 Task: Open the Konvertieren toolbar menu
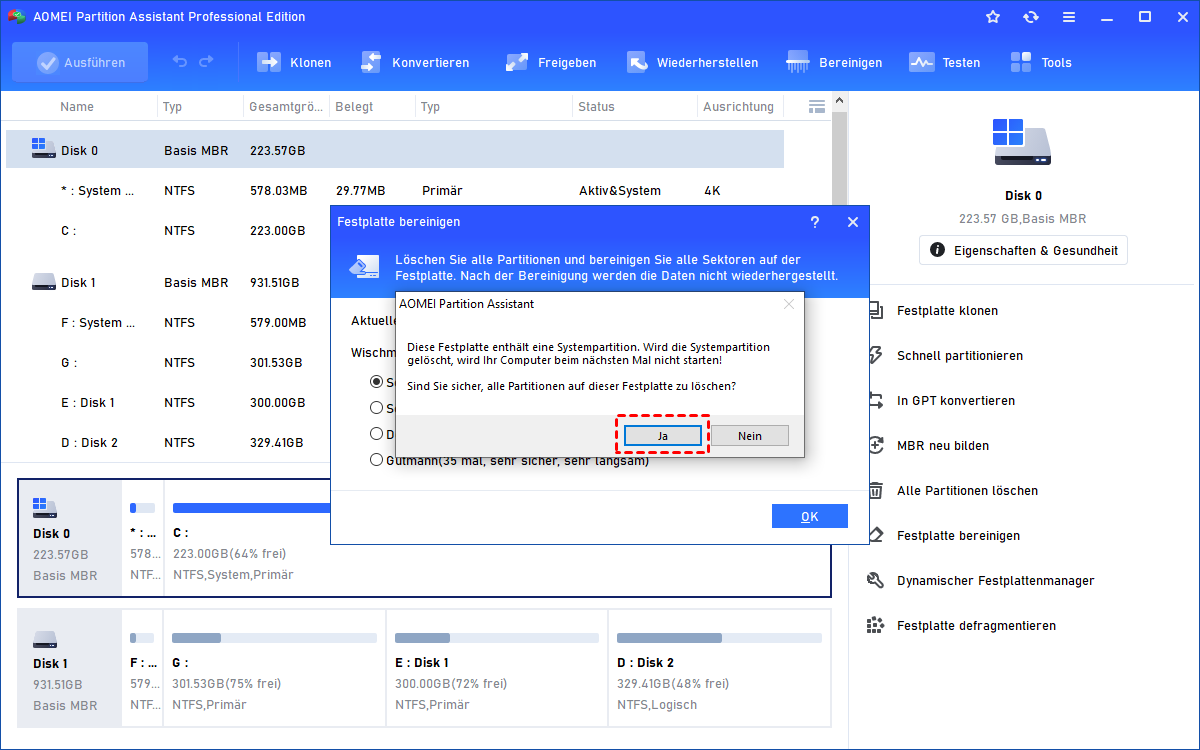[414, 62]
